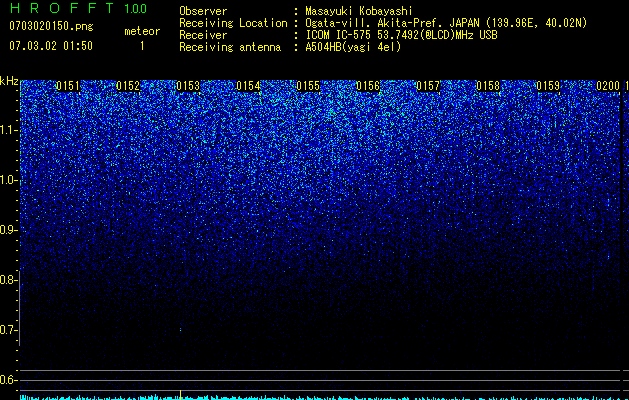
Task: Click the kHz axis unit label
Action: pyautogui.click(x=9, y=81)
